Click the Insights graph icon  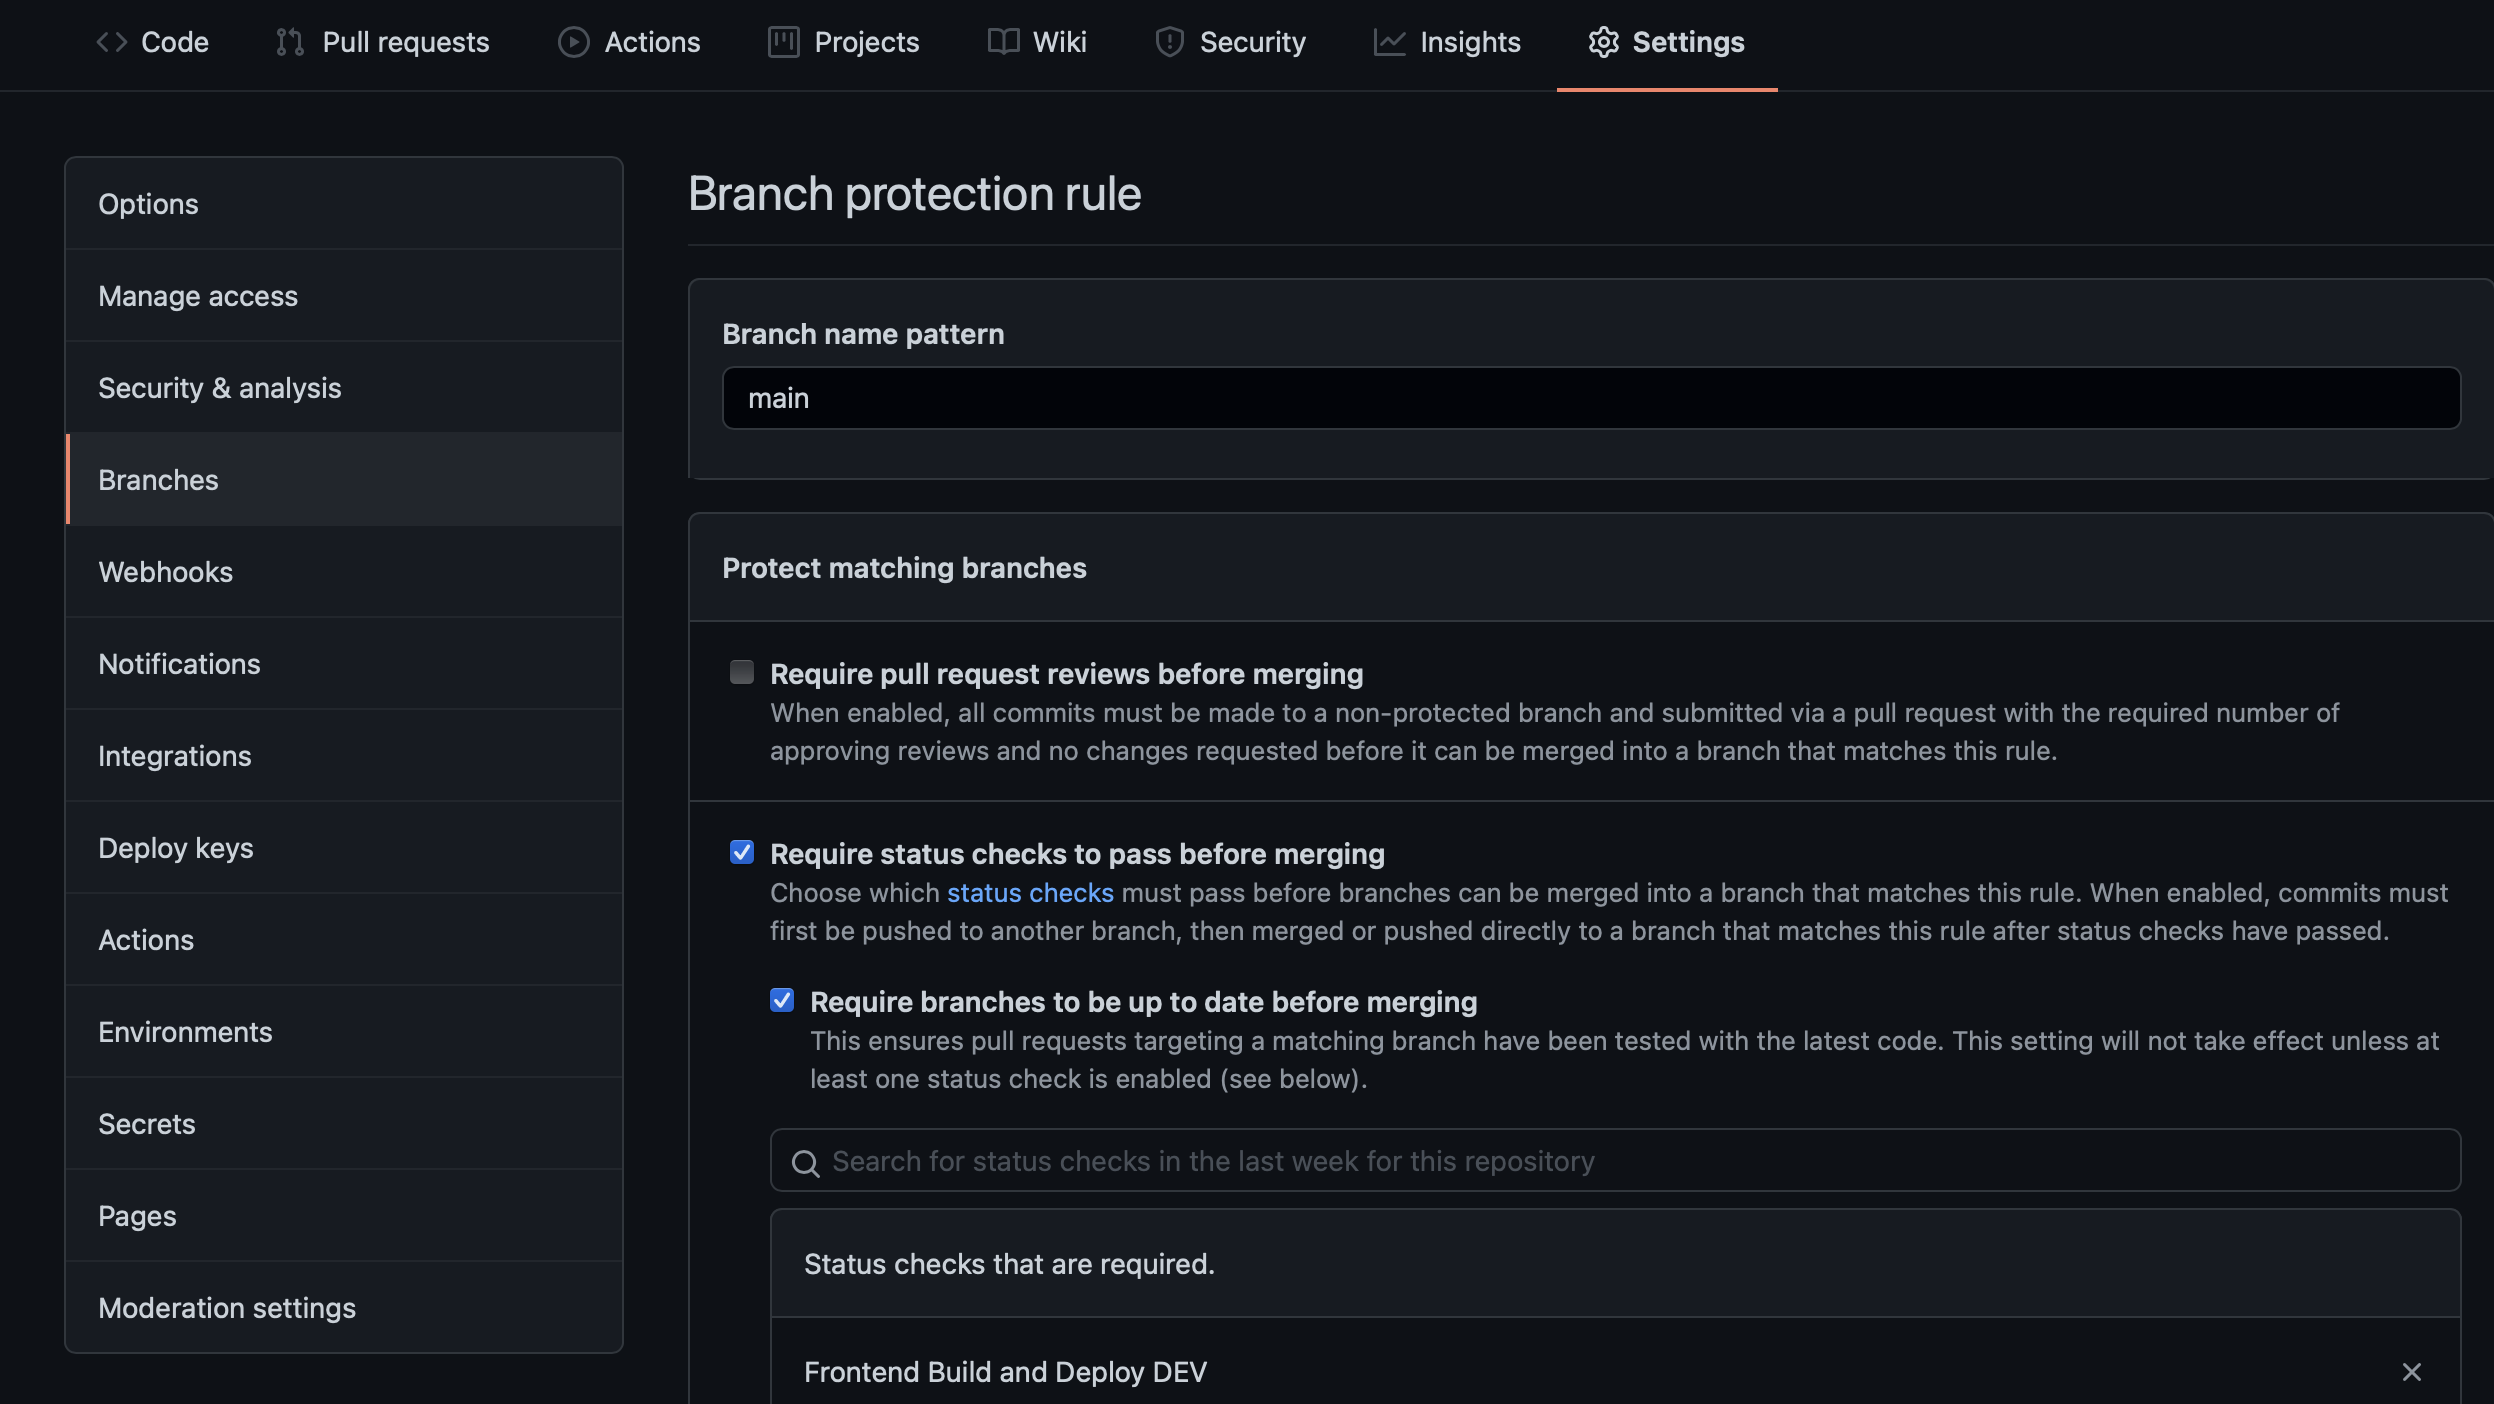(1389, 42)
